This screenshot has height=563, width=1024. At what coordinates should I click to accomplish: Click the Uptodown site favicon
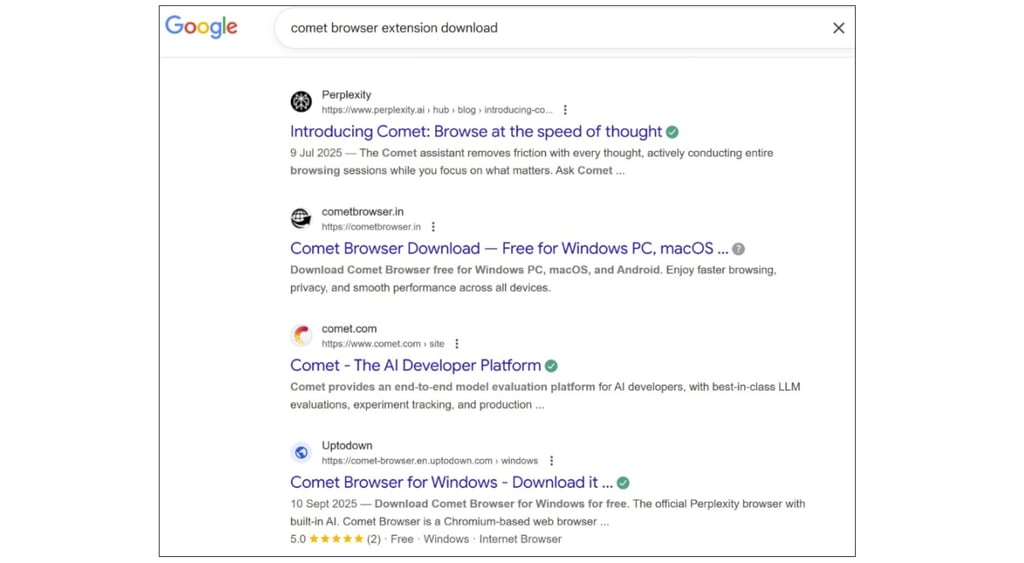point(301,452)
